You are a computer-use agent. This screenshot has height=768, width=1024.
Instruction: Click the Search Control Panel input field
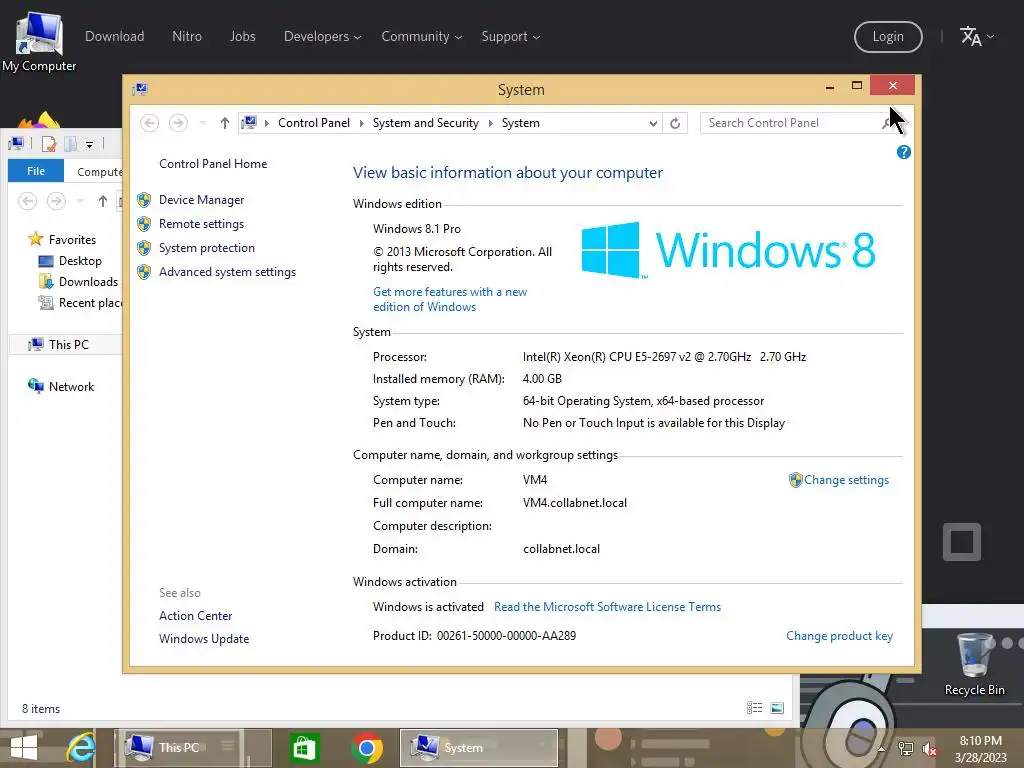click(x=790, y=123)
